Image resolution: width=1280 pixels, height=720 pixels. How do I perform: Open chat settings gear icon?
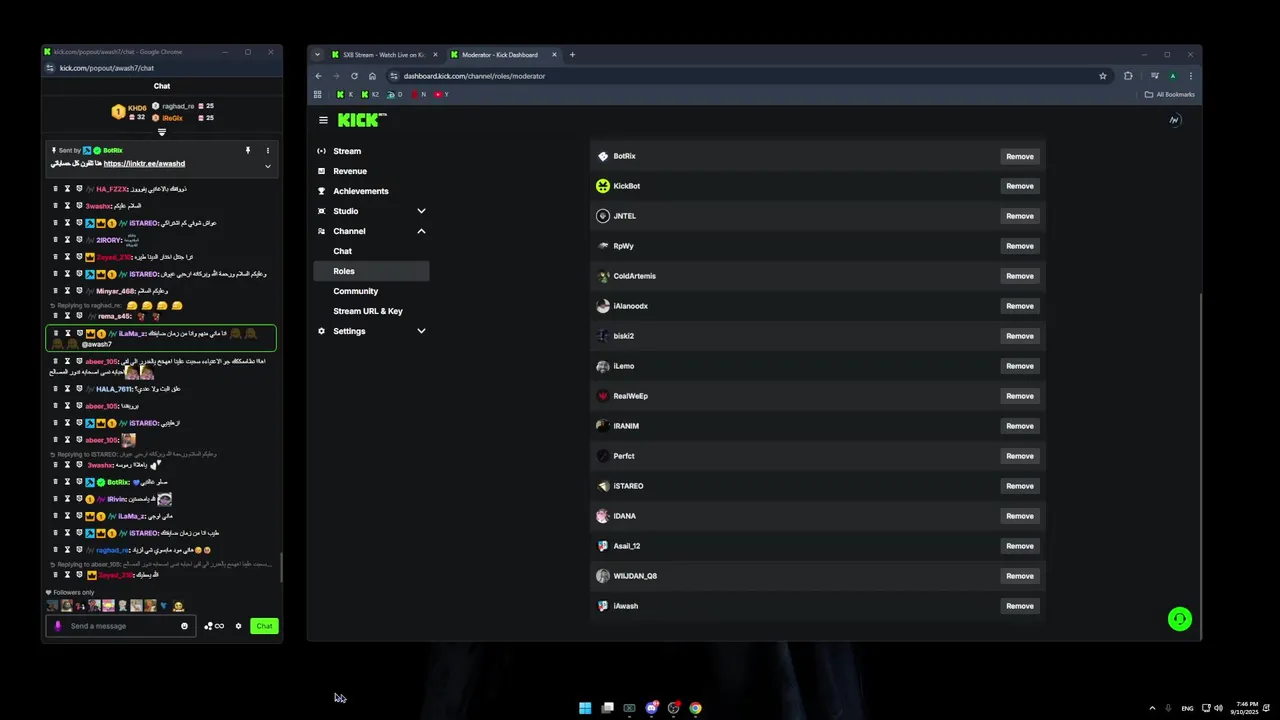click(238, 626)
